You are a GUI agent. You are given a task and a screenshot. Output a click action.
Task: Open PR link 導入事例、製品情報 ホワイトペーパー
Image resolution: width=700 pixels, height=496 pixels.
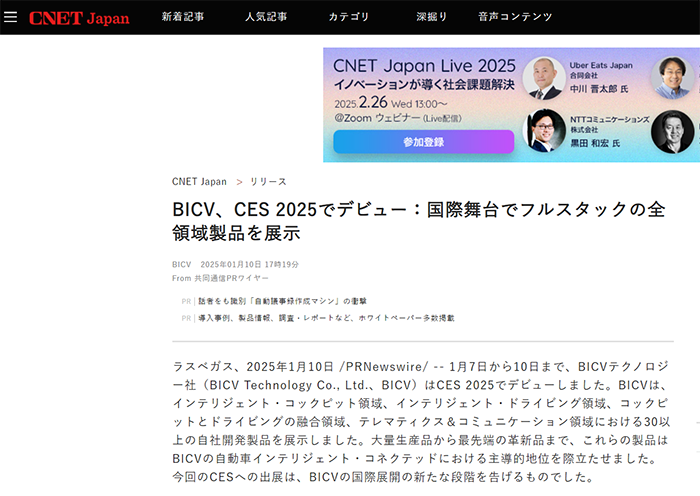[325, 318]
